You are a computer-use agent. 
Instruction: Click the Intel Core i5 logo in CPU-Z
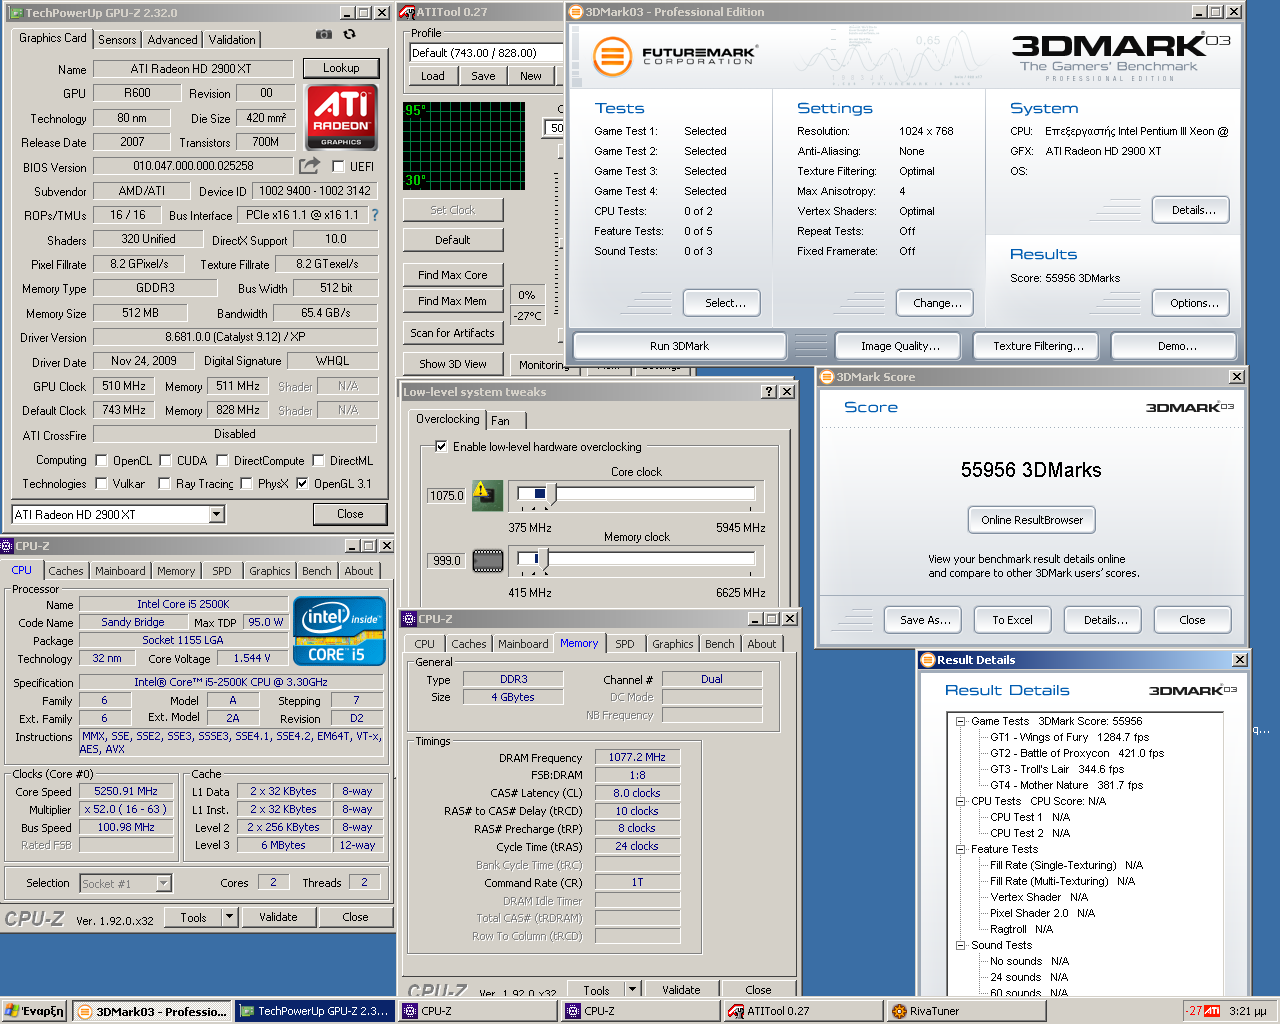[x=340, y=630]
